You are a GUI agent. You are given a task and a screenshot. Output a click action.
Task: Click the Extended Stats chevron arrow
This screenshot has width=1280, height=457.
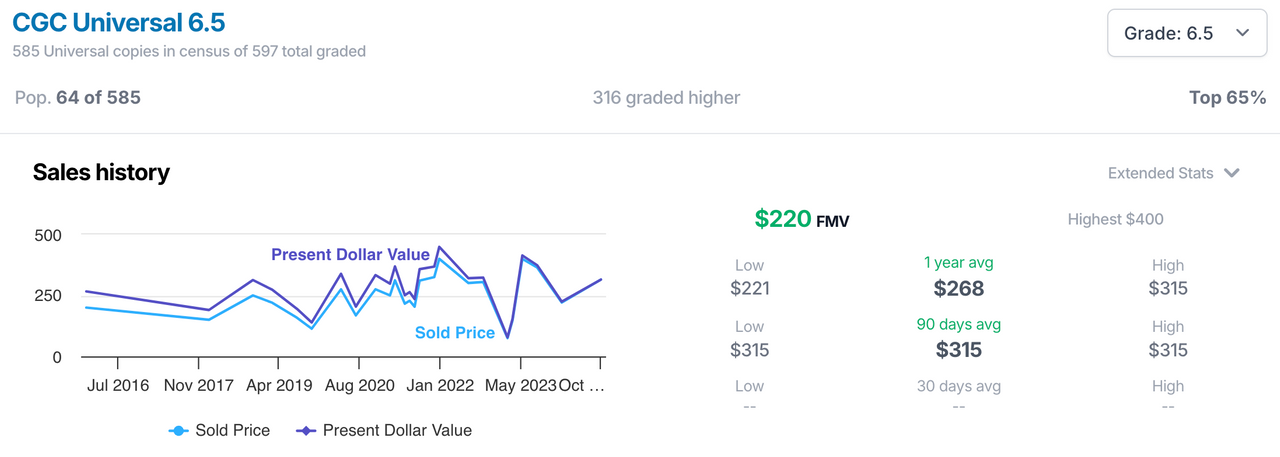point(1231,173)
